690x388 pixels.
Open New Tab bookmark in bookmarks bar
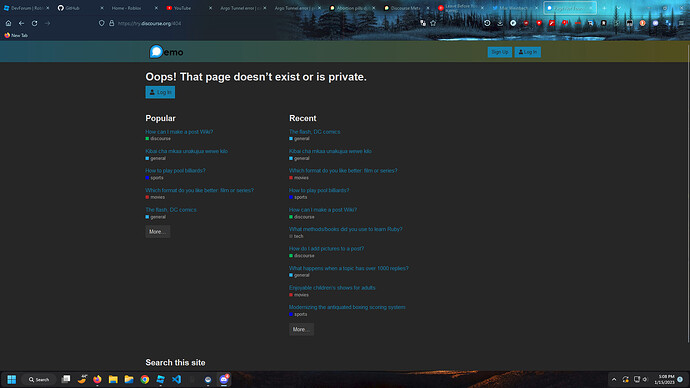coord(16,35)
